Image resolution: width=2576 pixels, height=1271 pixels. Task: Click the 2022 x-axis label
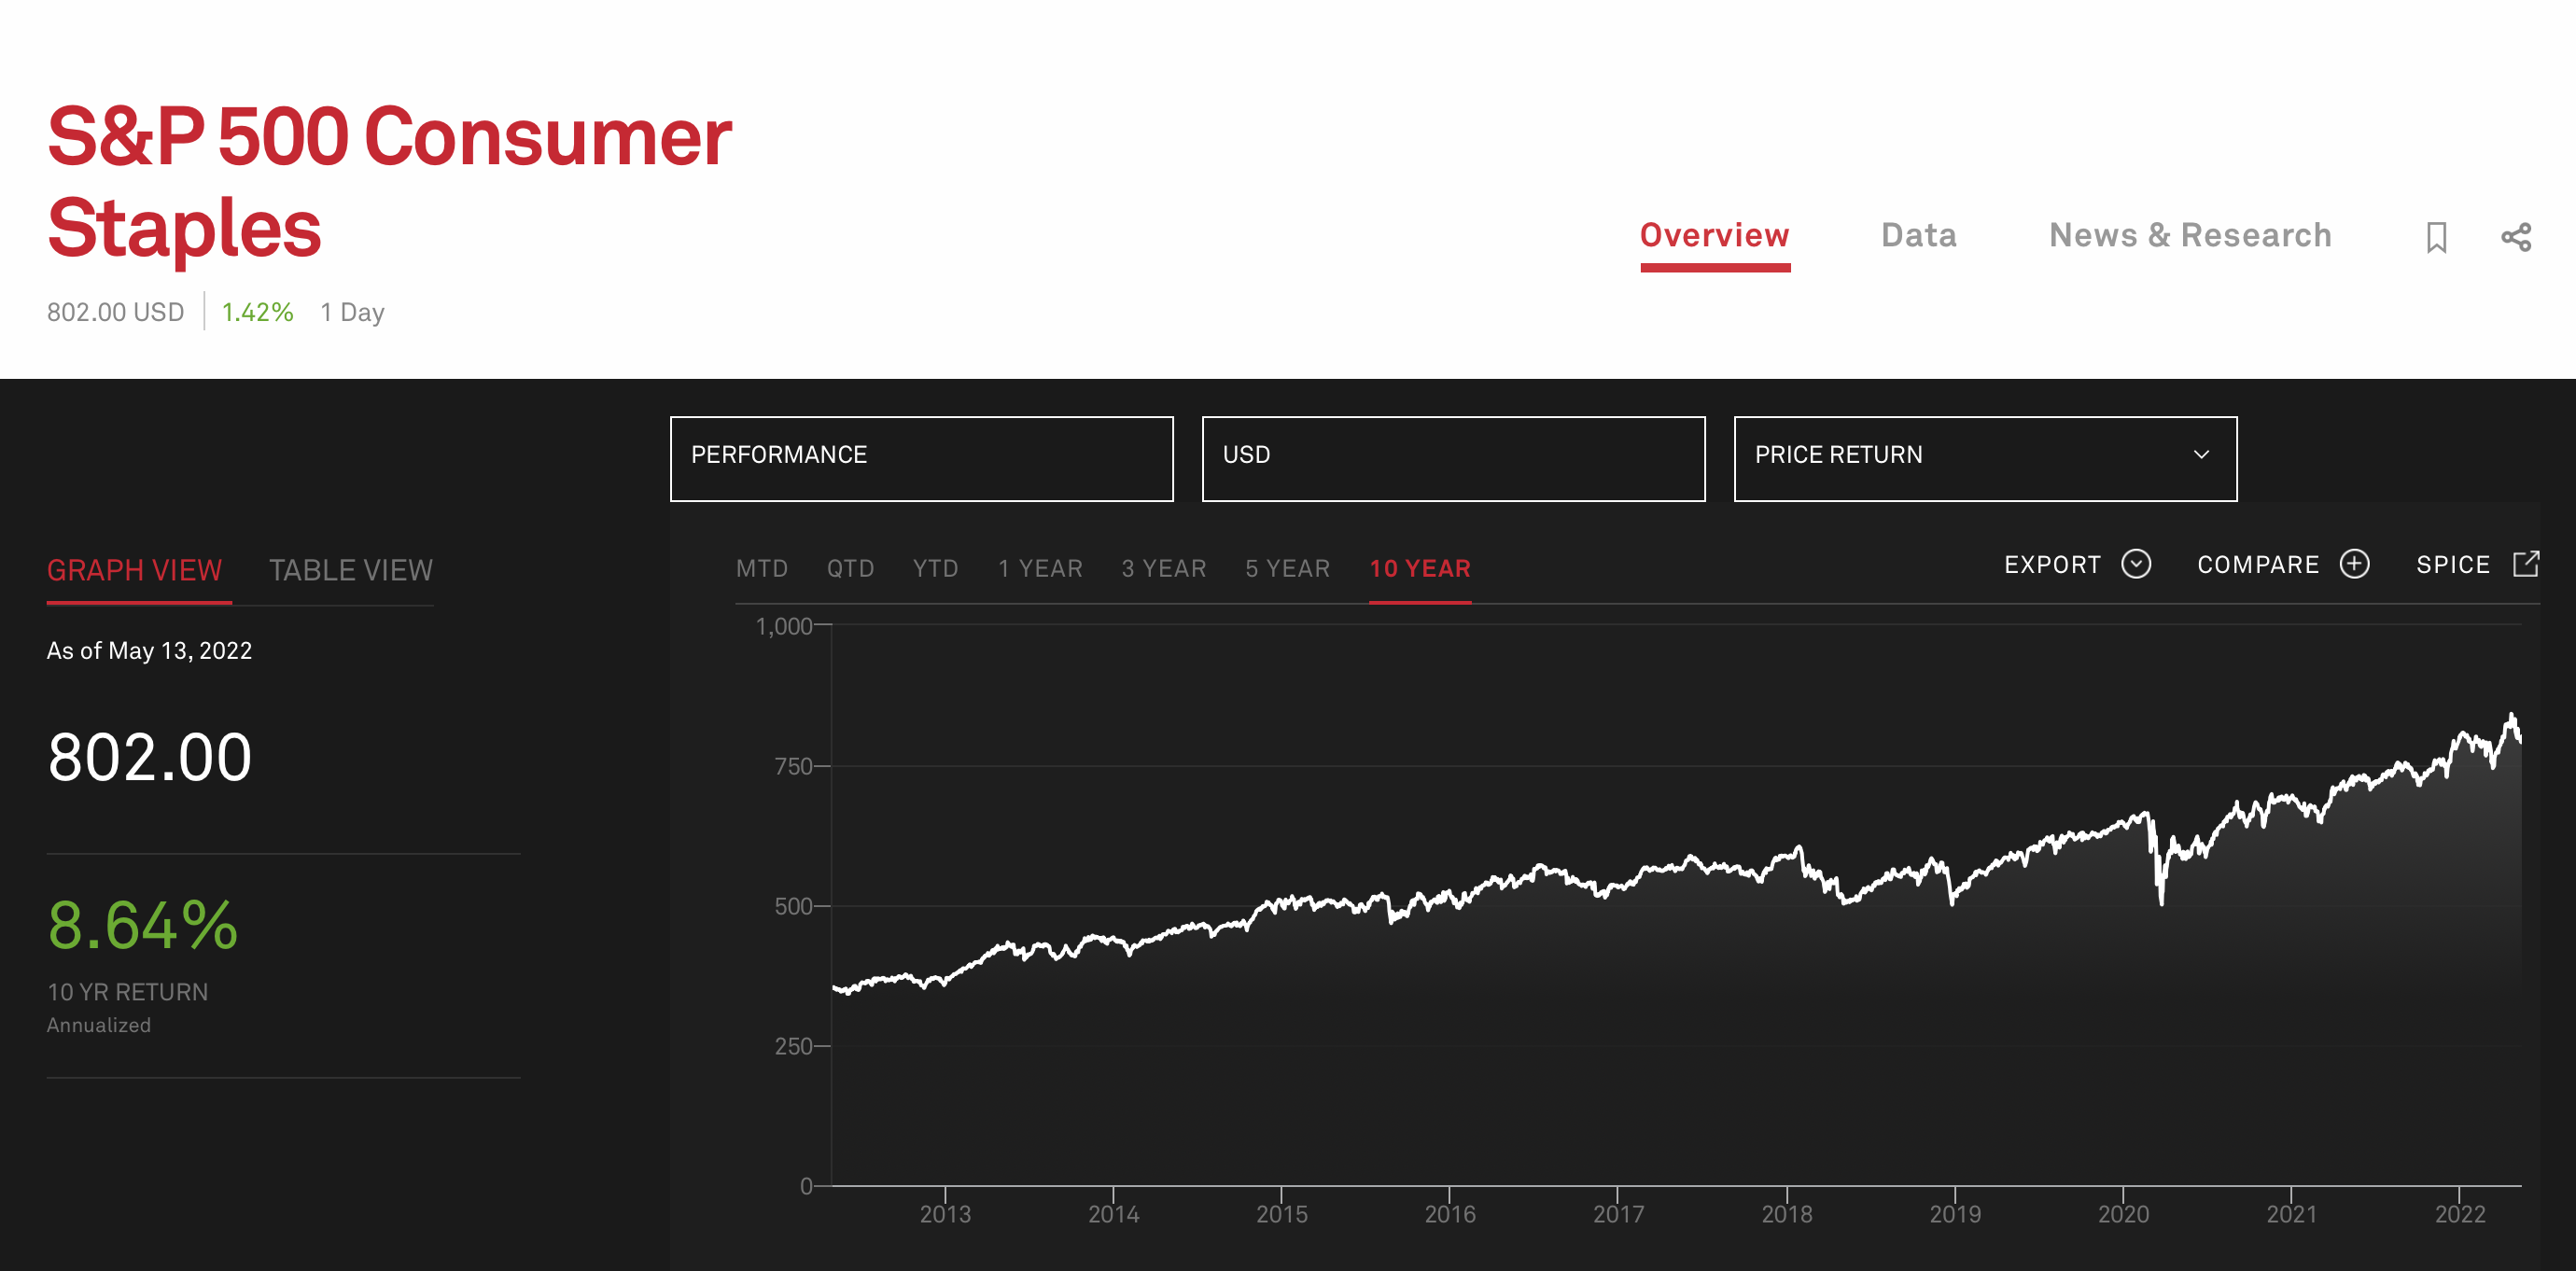(x=2459, y=1214)
